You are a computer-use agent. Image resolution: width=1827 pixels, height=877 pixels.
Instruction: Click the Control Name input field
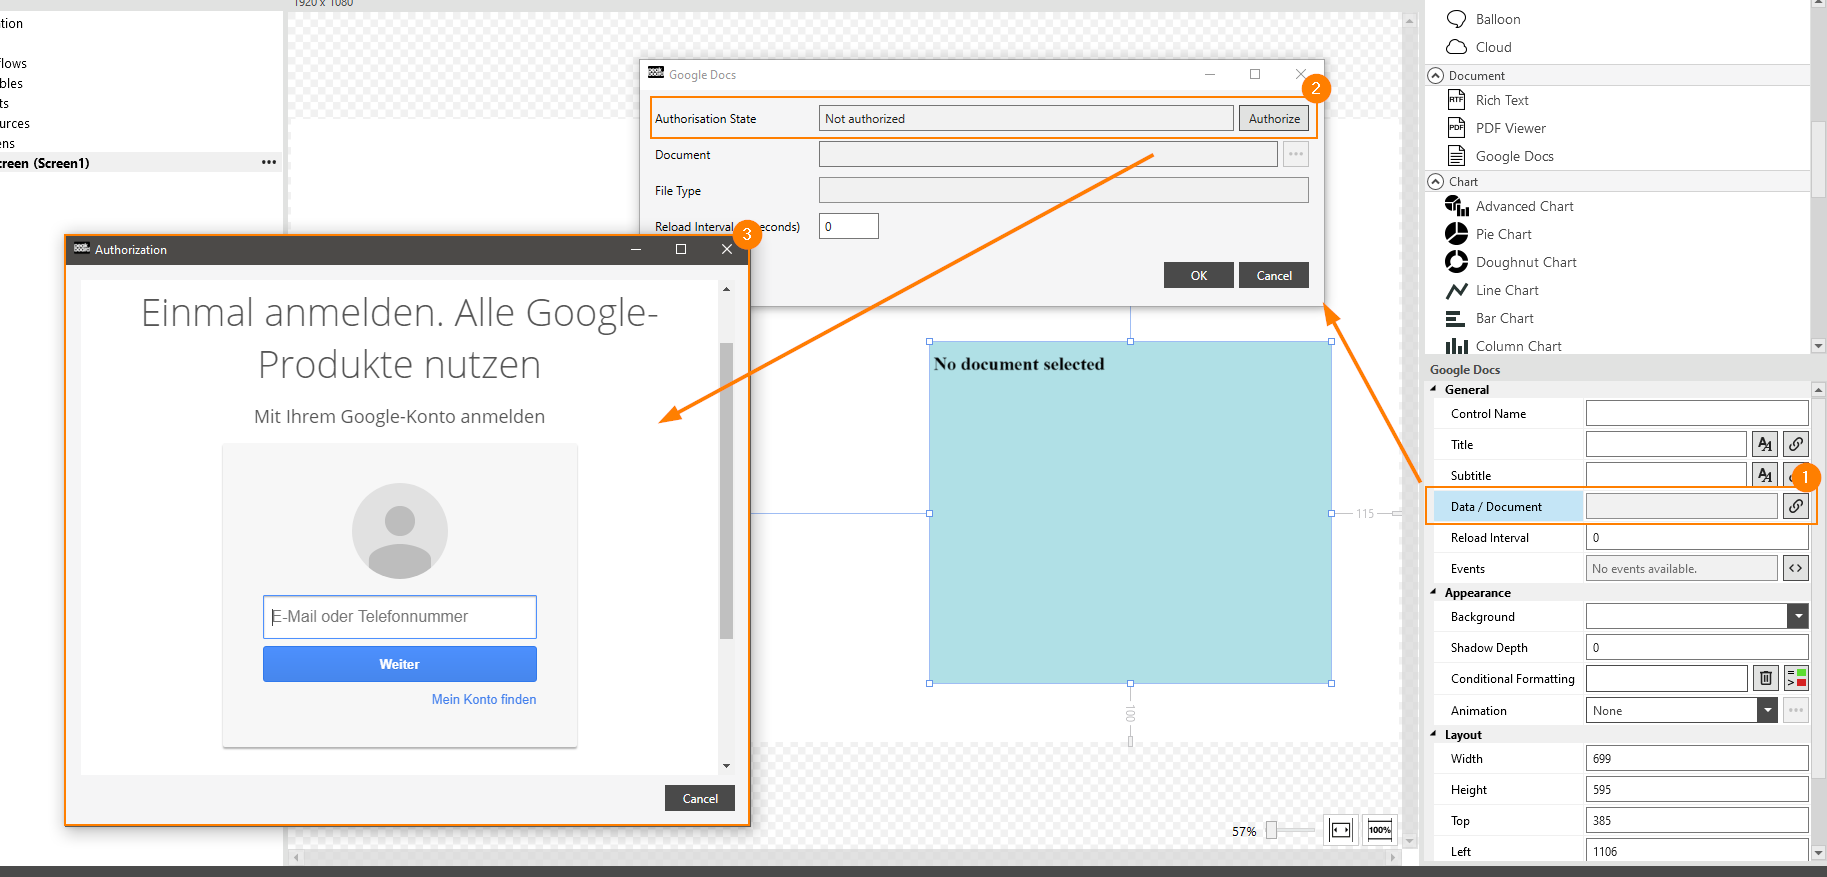click(x=1697, y=413)
